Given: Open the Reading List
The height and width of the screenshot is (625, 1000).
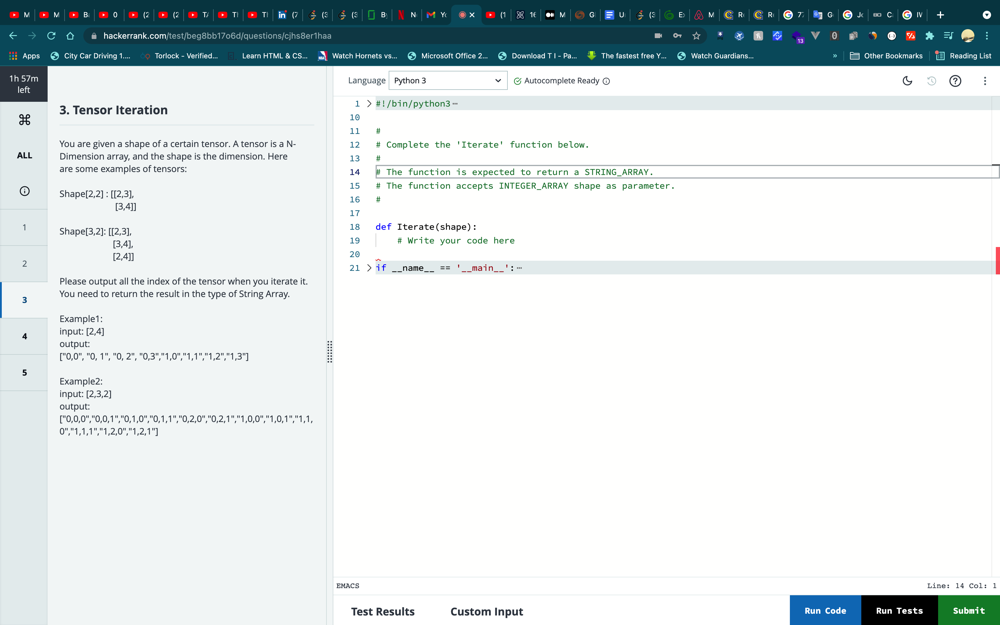Looking at the screenshot, I should tap(963, 55).
